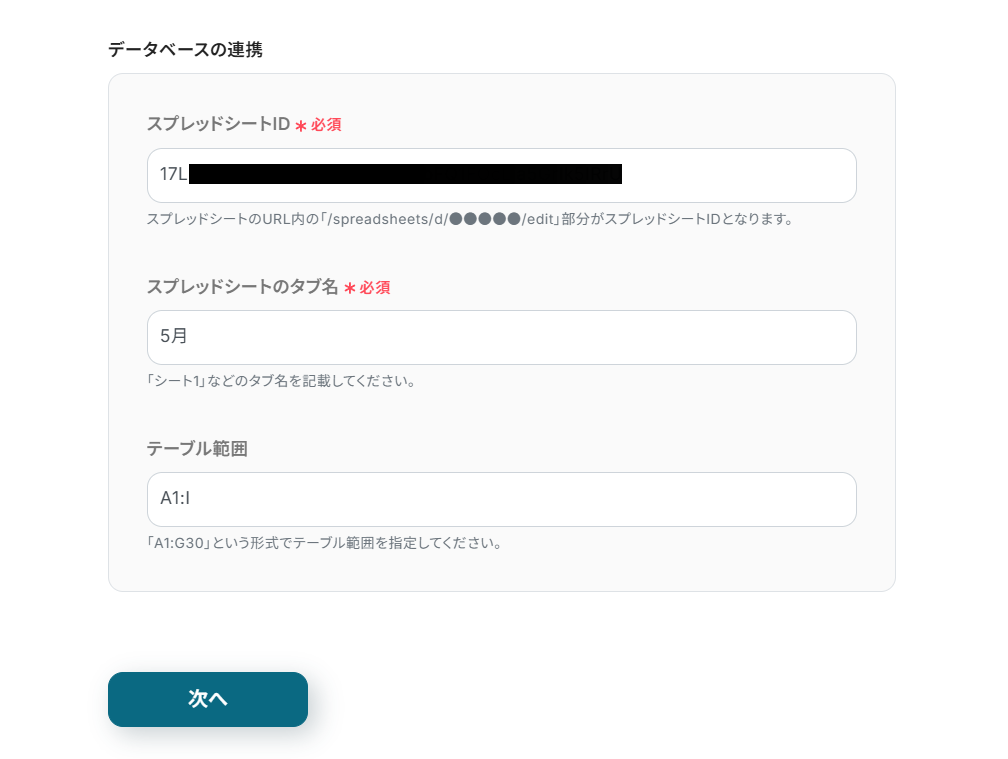The height and width of the screenshot is (759, 1008).
Task: Place cursor after the 17L text
Action: click(188, 175)
